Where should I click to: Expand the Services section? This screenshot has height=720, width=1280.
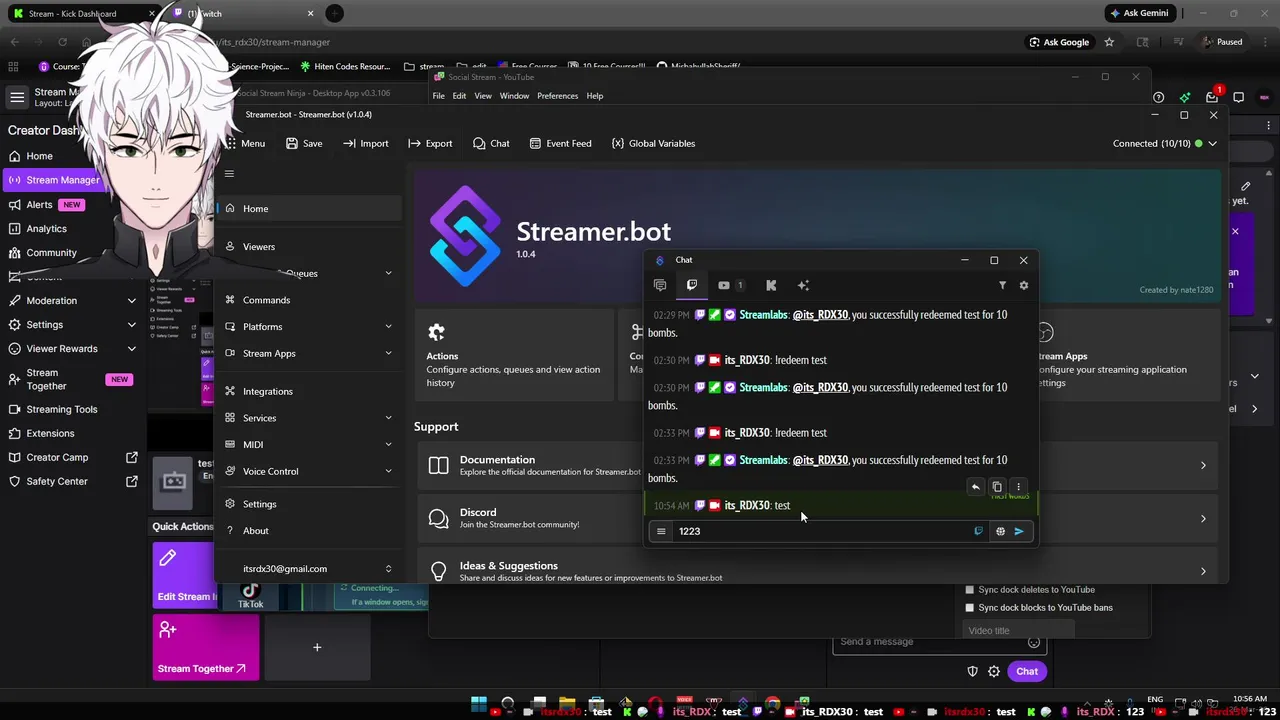[x=309, y=418]
